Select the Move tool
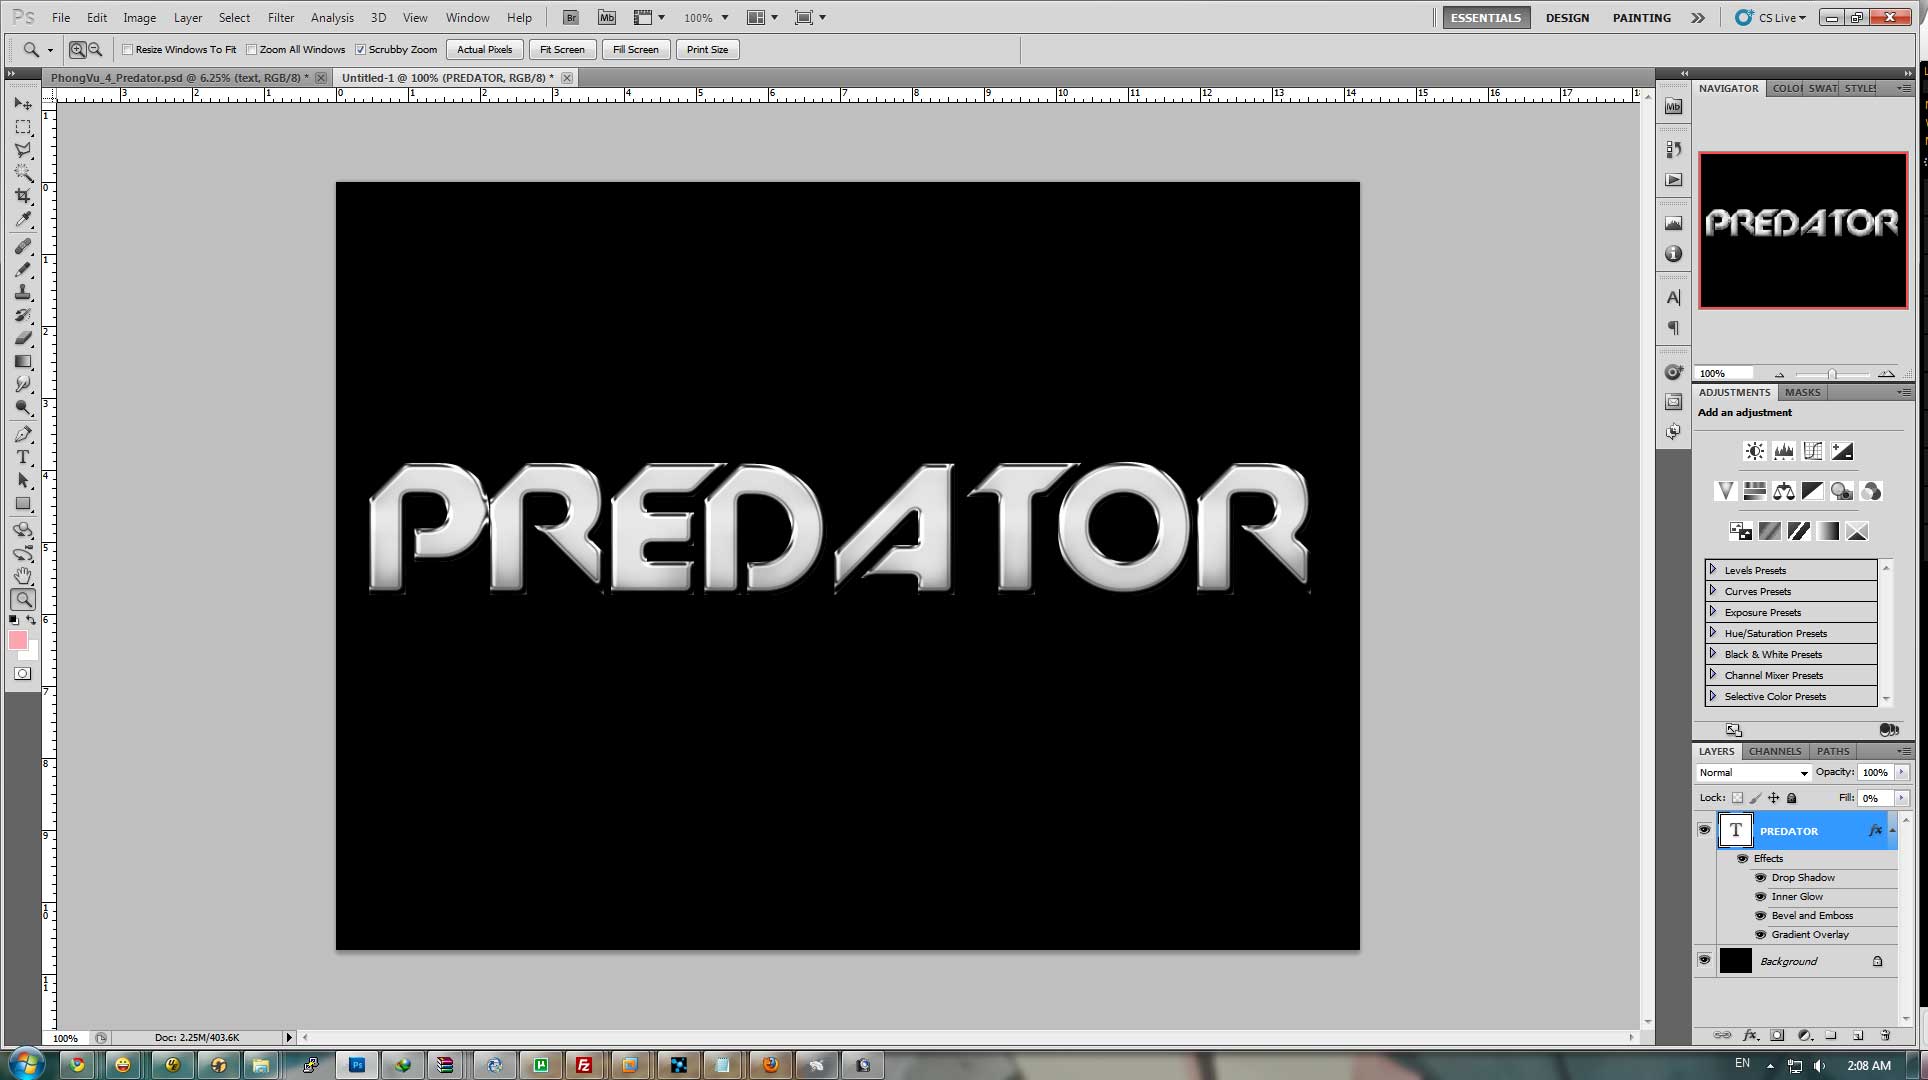 [23, 104]
